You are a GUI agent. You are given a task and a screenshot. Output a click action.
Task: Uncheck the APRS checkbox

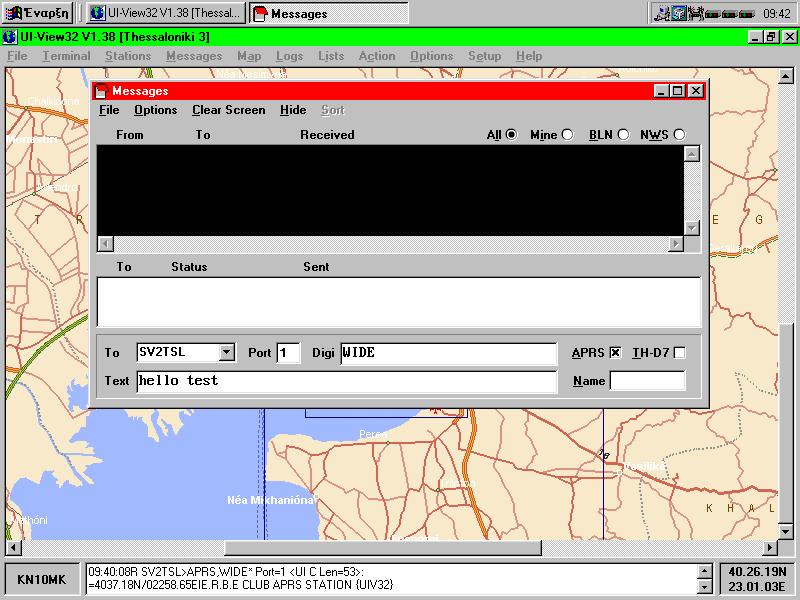(x=616, y=353)
